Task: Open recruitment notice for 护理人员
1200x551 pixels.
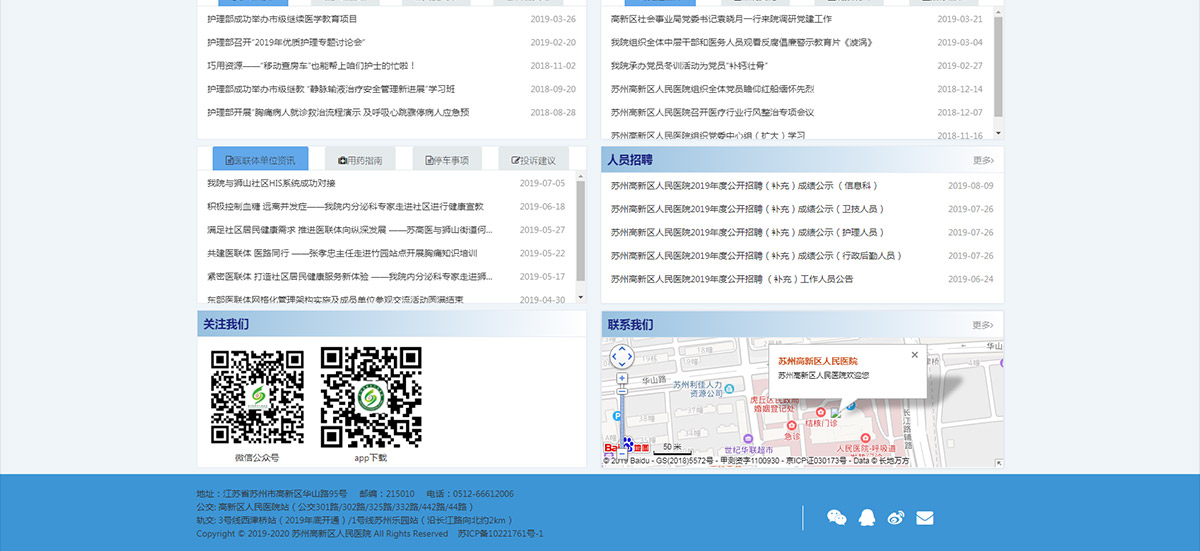Action: [748, 232]
